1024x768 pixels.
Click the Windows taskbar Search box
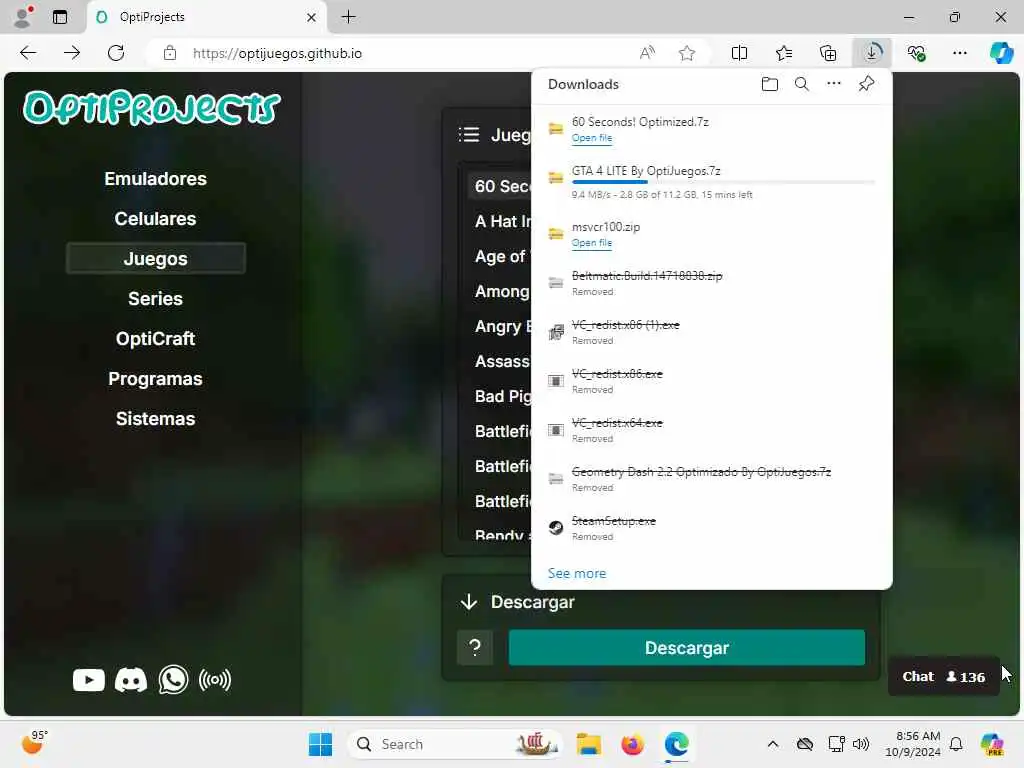tap(457, 744)
